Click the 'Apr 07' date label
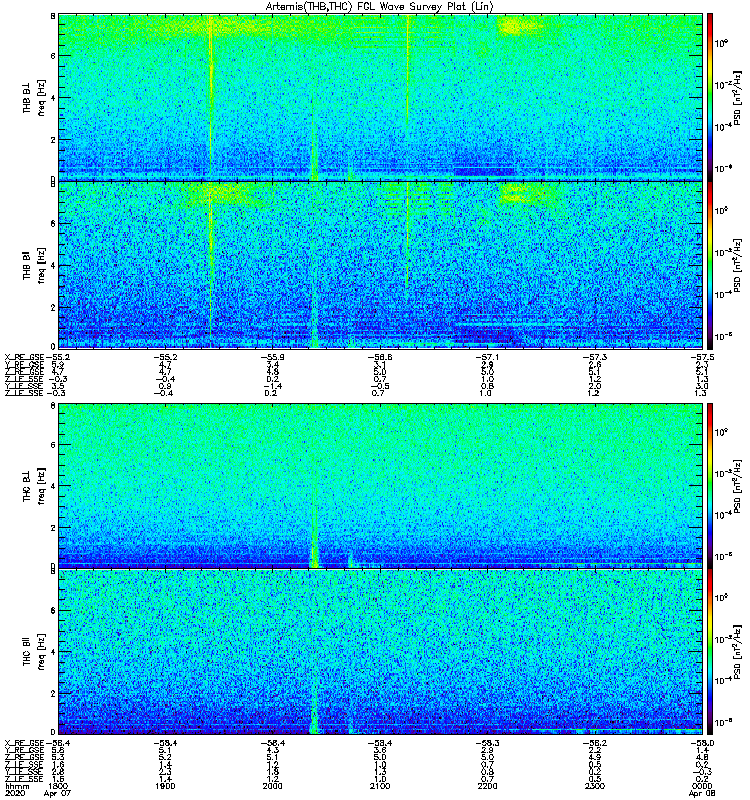Image resolution: width=750 pixels, height=800 pixels. pyautogui.click(x=58, y=793)
